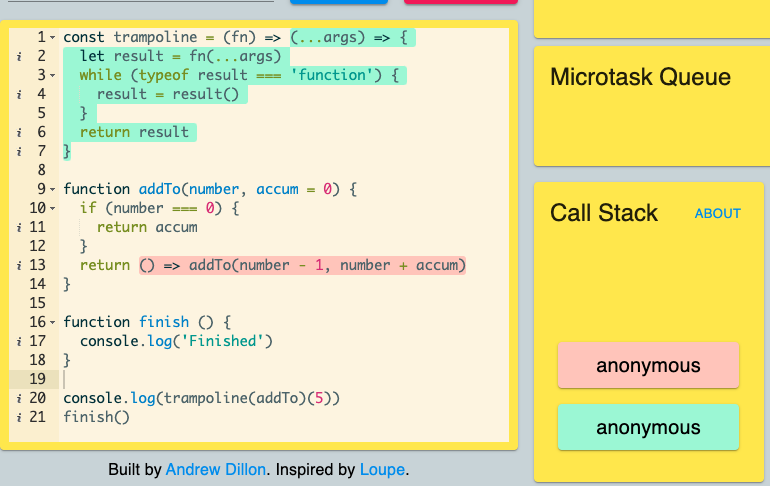Fold the if block on line 10

tap(53, 209)
